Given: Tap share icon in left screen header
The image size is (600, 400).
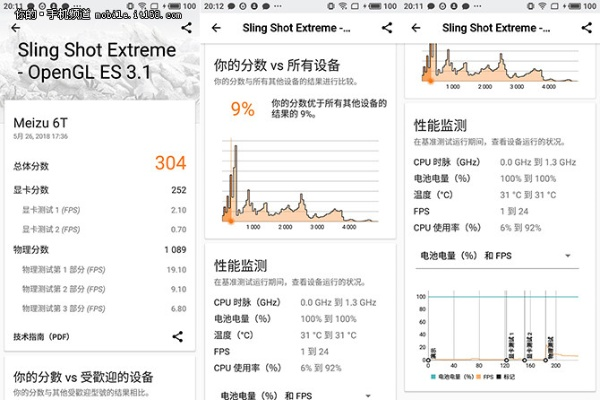Looking at the screenshot, I should pos(186,27).
